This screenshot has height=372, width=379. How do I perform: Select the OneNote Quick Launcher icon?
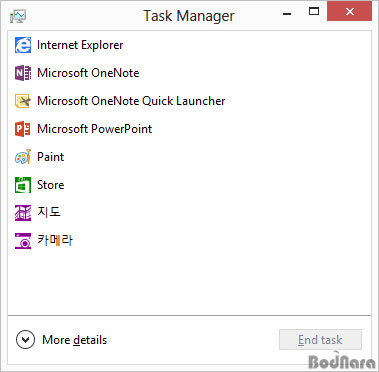[x=23, y=101]
